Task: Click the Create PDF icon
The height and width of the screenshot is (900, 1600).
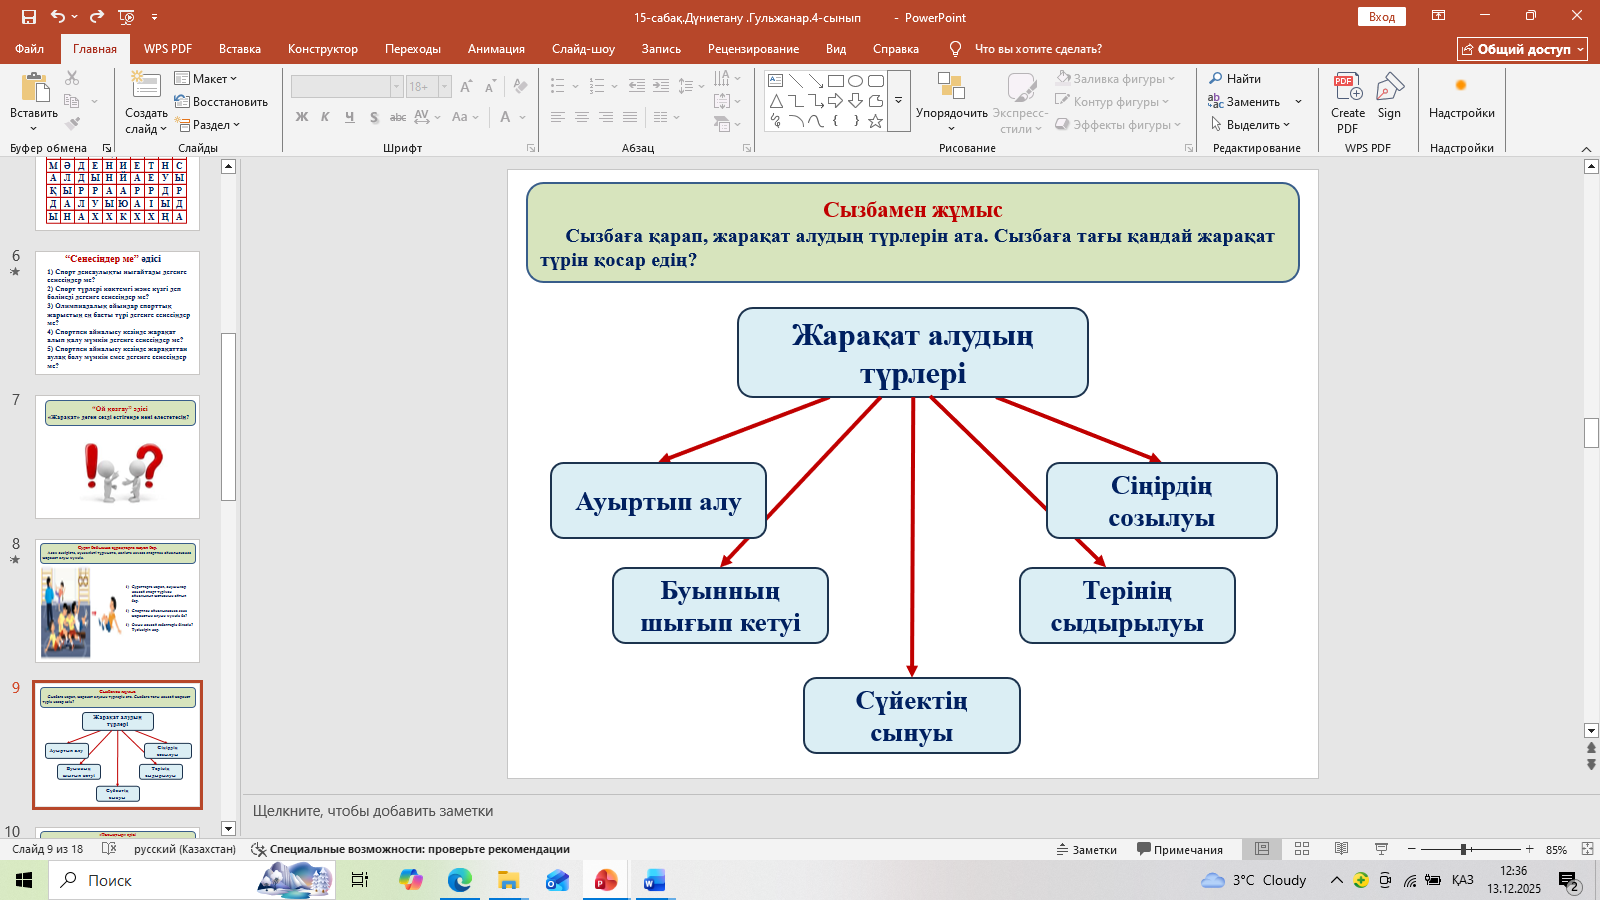Action: pyautogui.click(x=1347, y=88)
